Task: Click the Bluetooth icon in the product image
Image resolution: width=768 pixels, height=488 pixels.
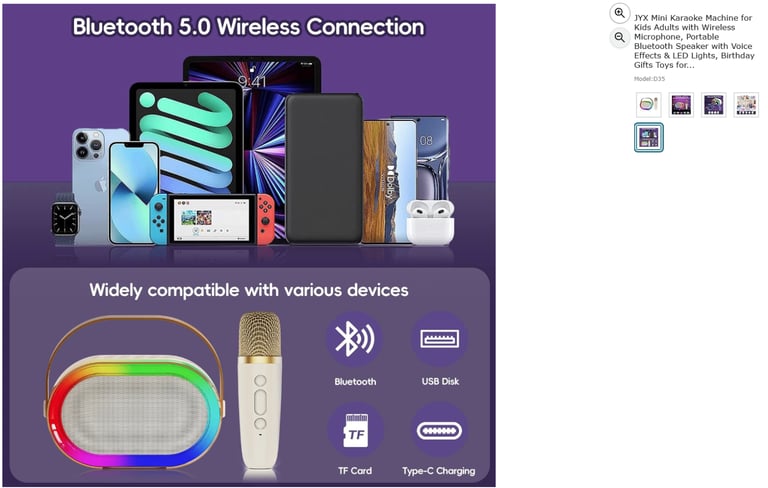Action: pos(355,339)
